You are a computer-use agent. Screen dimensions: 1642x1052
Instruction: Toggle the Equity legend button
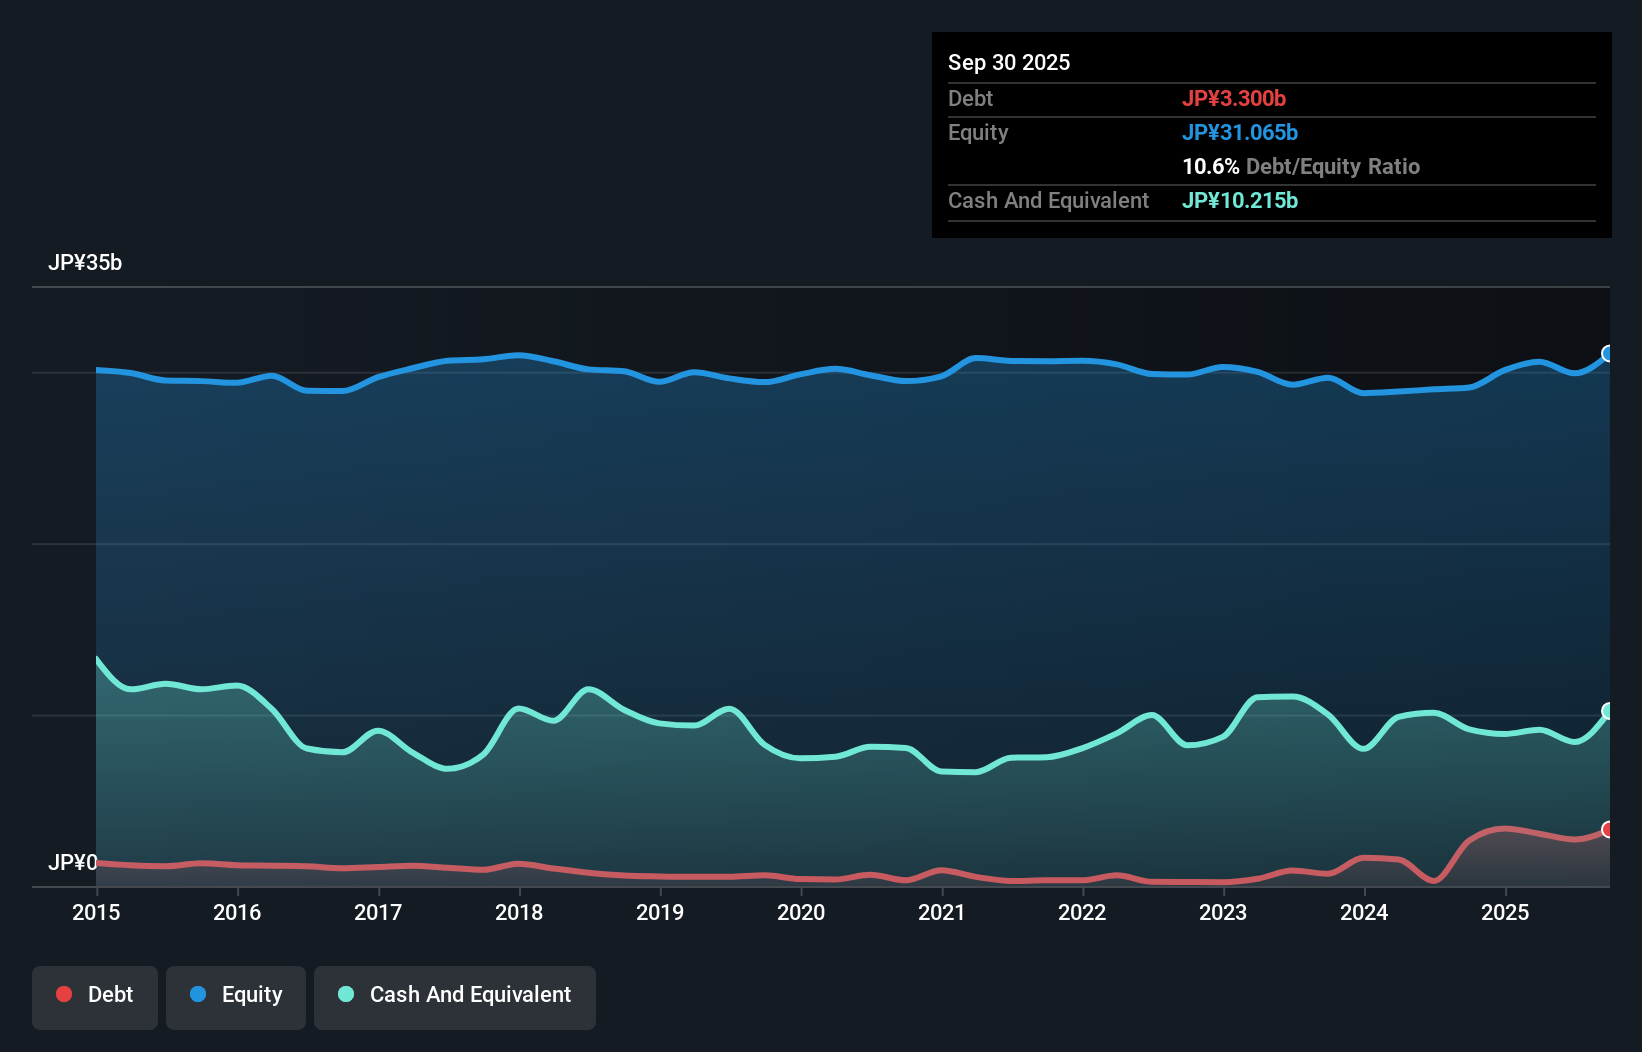[236, 997]
